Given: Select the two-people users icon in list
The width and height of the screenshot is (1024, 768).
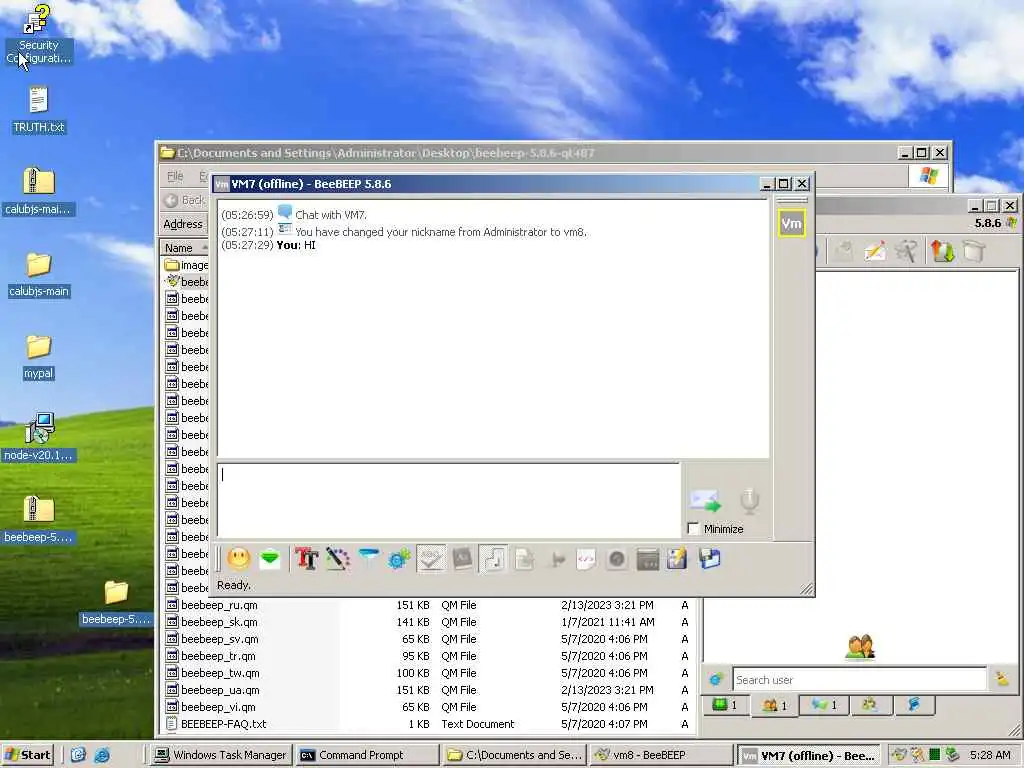Looking at the screenshot, I should tap(860, 648).
